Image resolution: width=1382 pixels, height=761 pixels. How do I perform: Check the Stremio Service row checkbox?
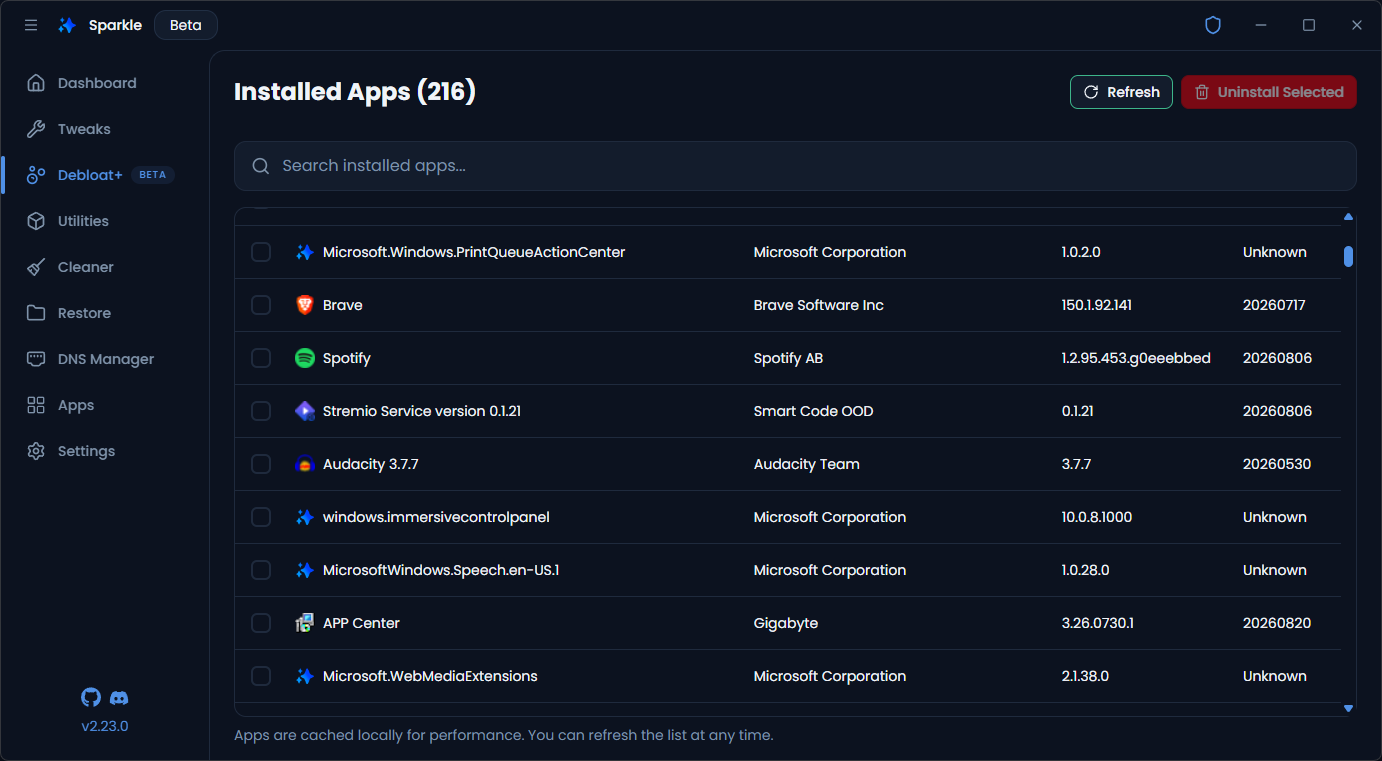(261, 411)
